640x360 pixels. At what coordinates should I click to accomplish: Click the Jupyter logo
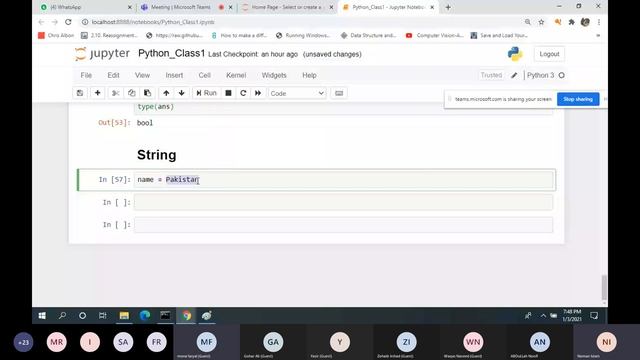(102, 53)
